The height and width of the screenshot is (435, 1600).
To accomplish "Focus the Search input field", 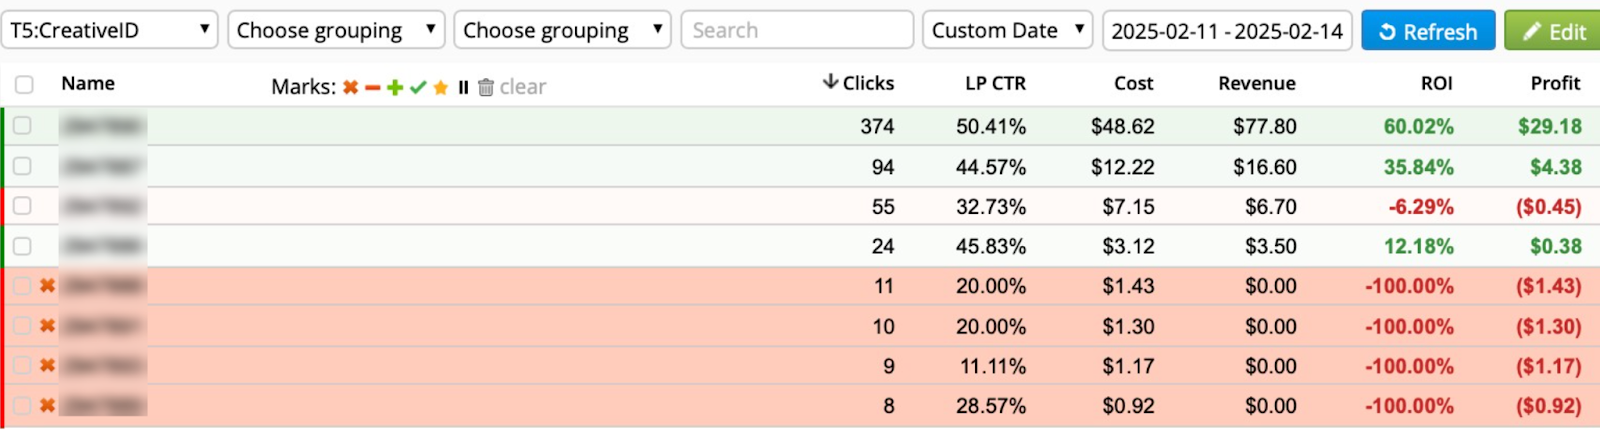I will 796,30.
